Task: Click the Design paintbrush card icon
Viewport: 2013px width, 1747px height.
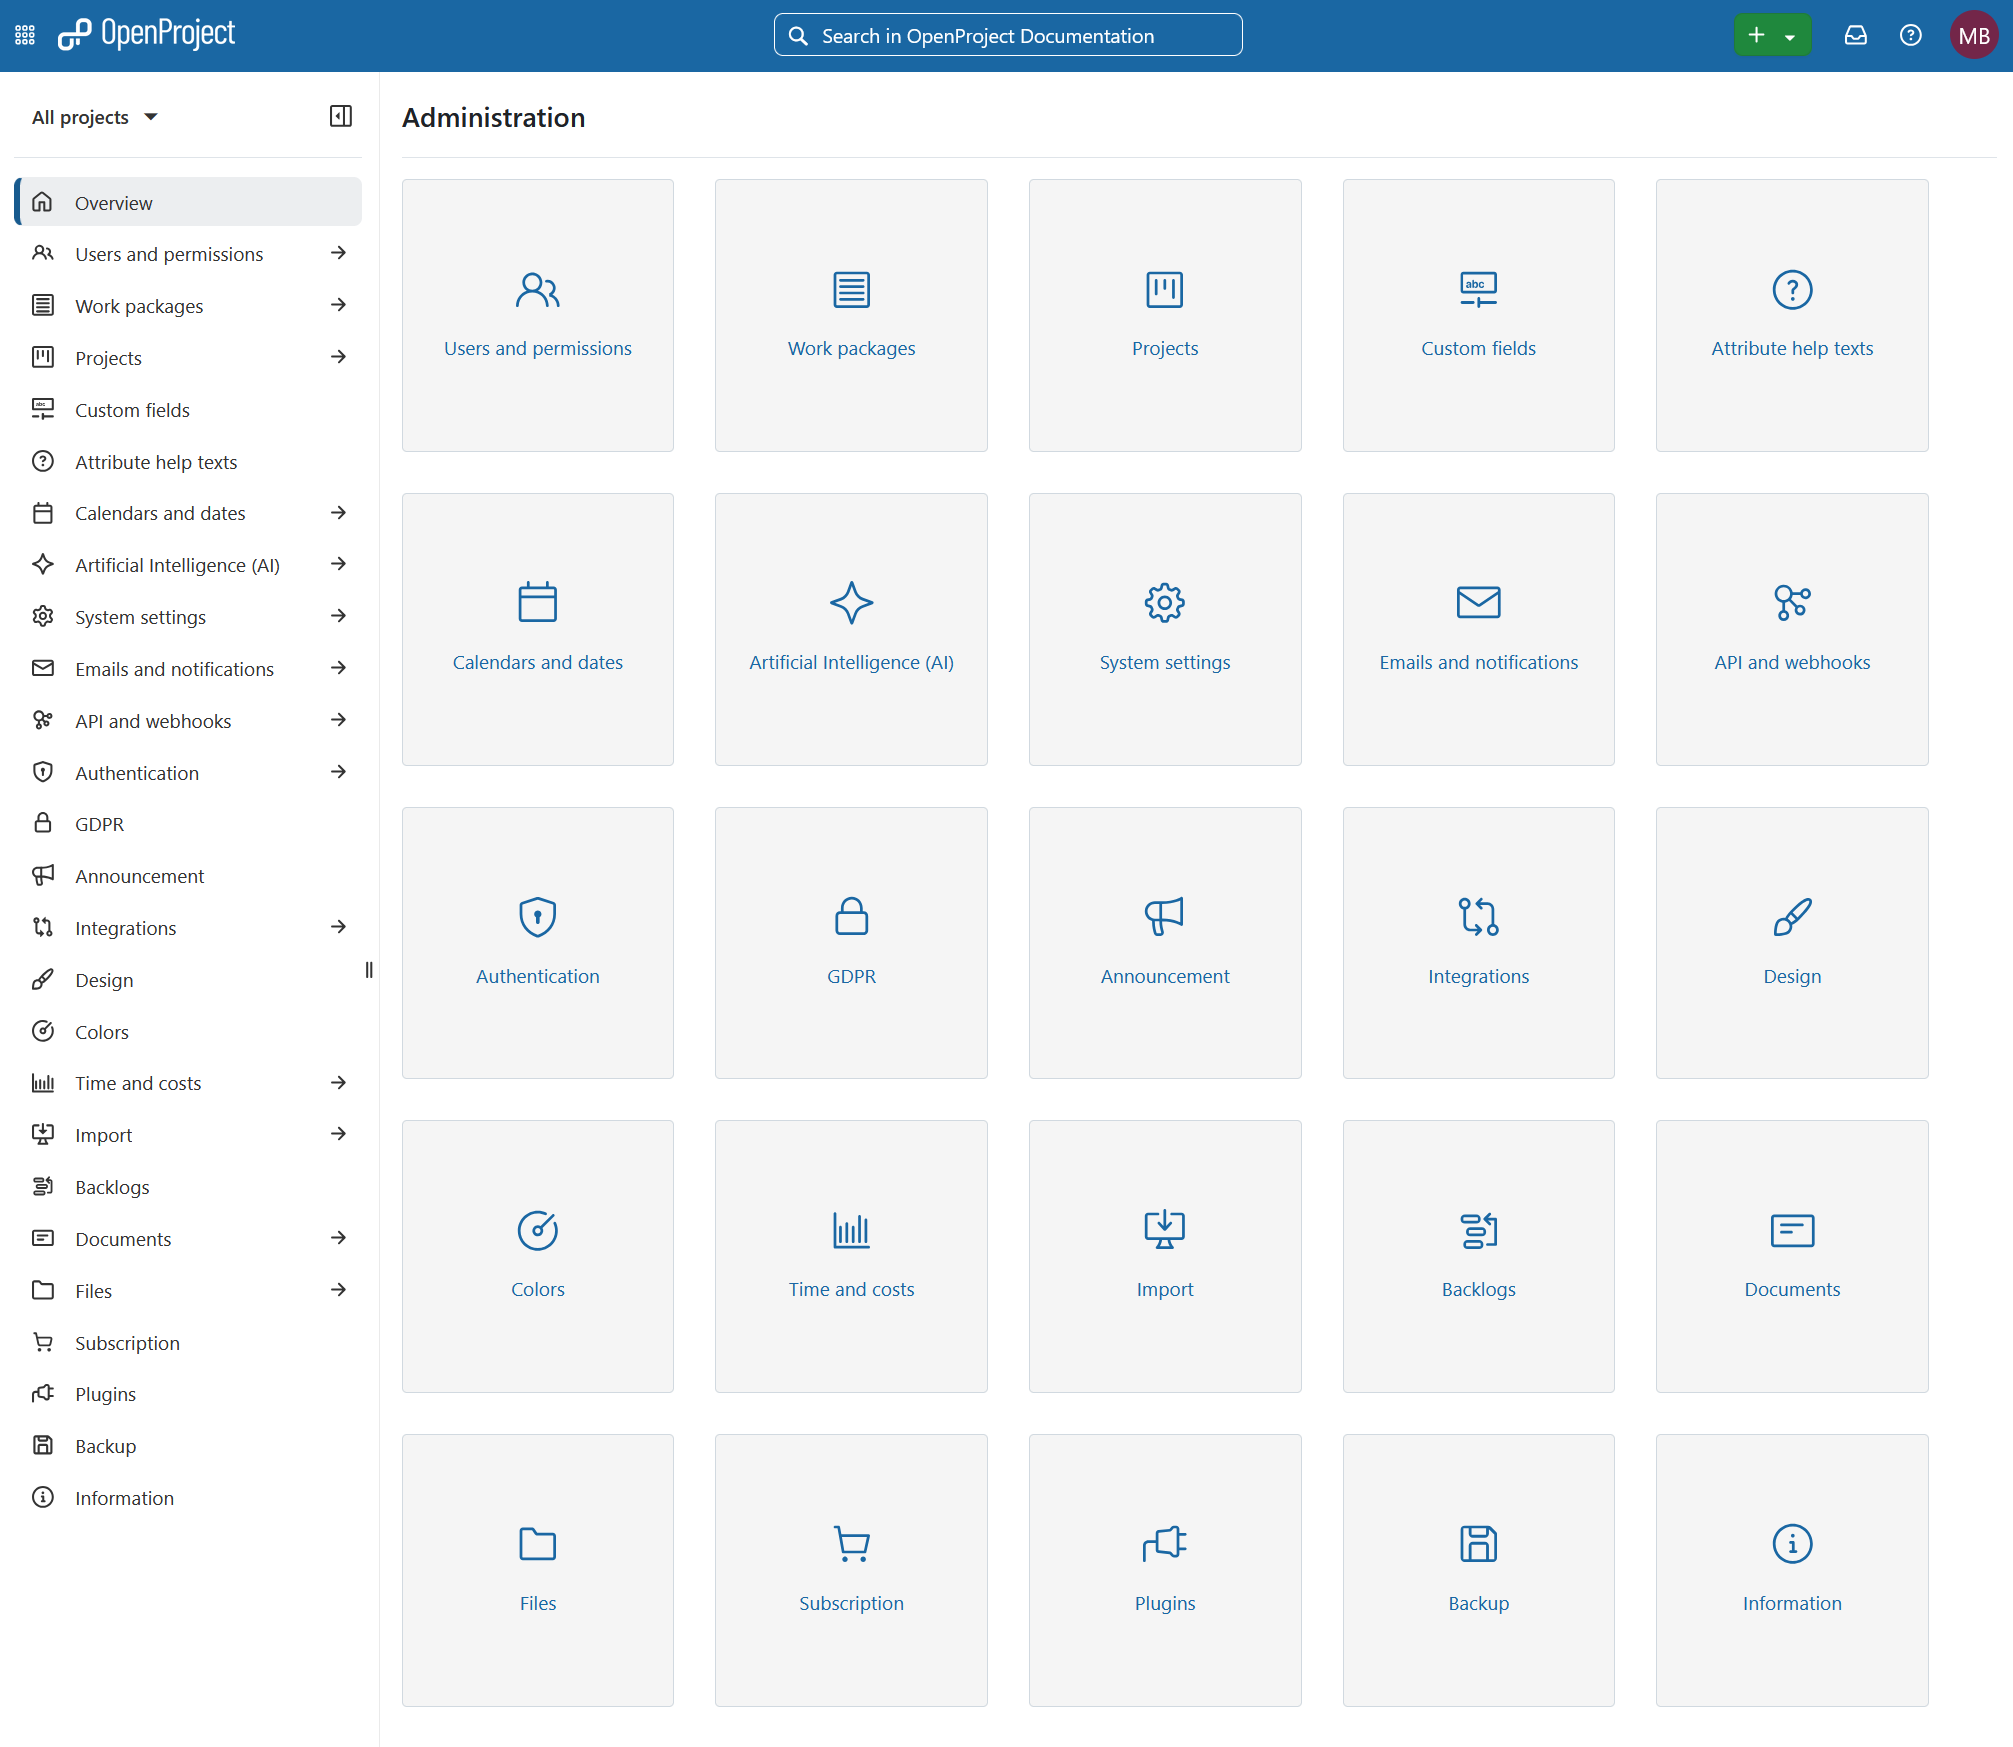Action: coord(1793,917)
